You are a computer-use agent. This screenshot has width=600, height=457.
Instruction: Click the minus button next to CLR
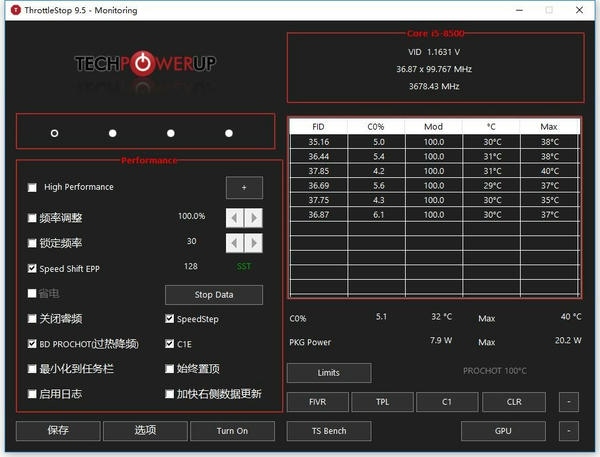pyautogui.click(x=569, y=402)
